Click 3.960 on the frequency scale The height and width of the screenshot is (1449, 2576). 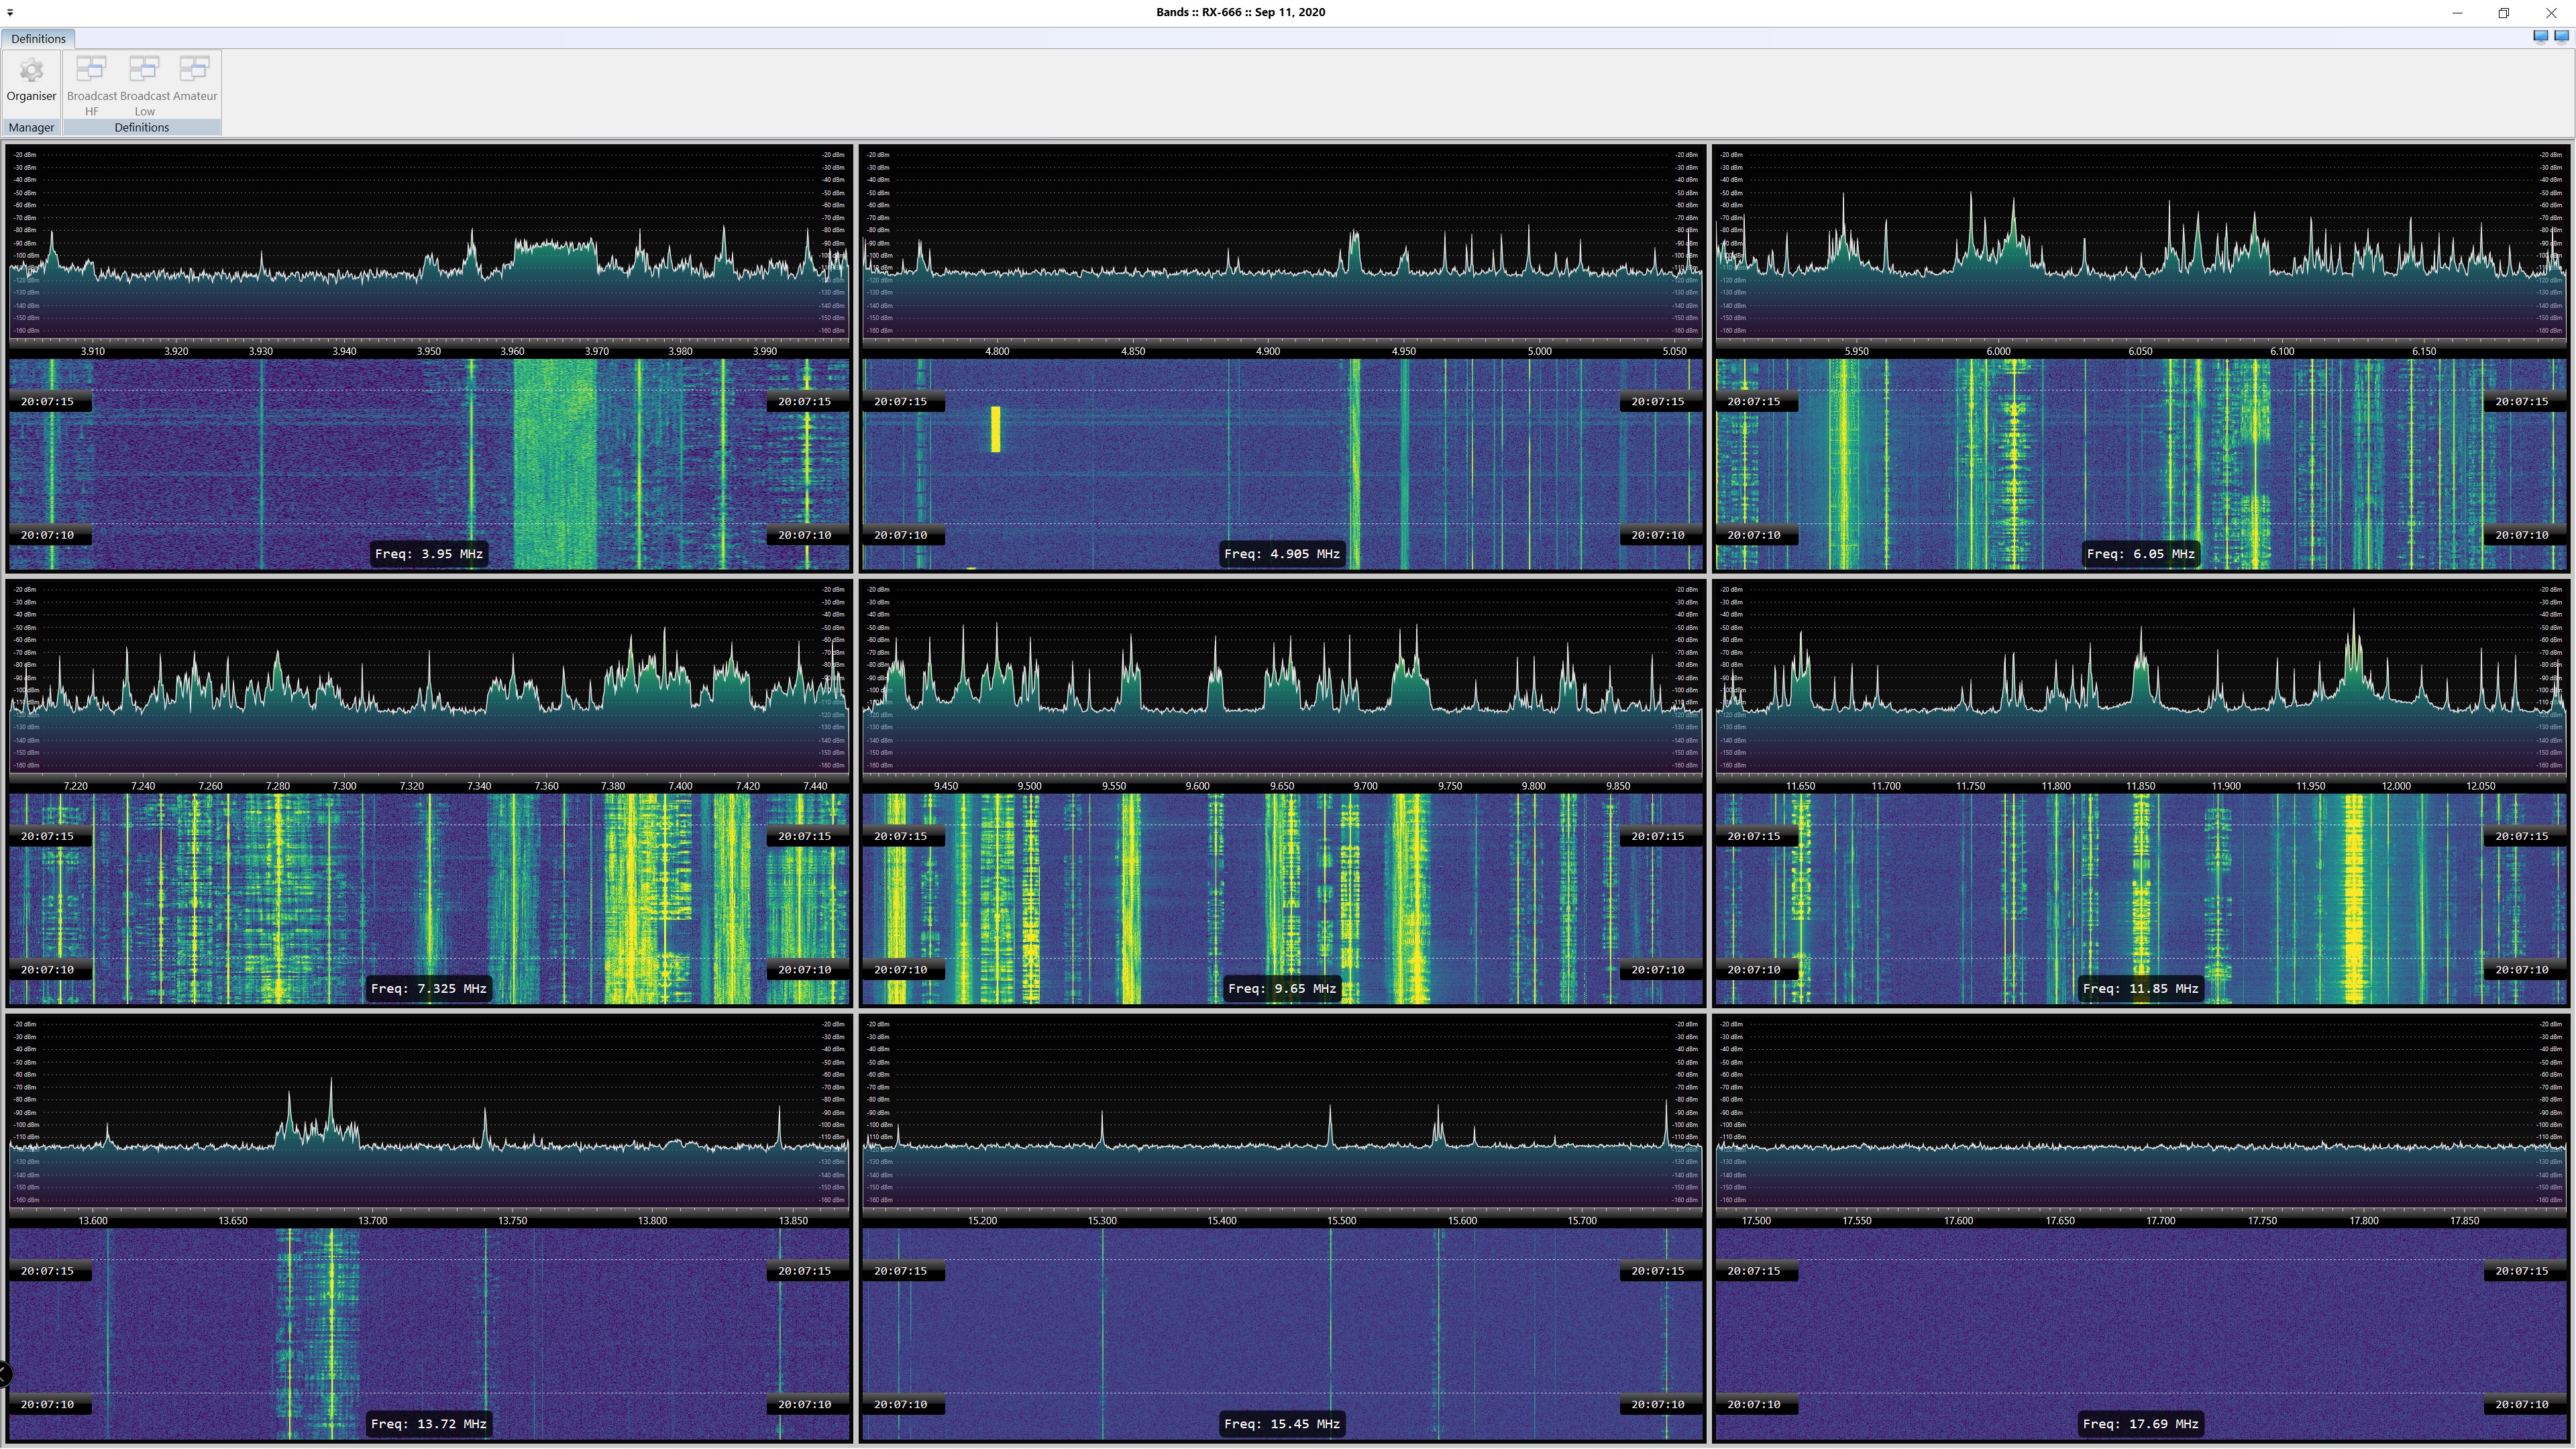point(512,352)
